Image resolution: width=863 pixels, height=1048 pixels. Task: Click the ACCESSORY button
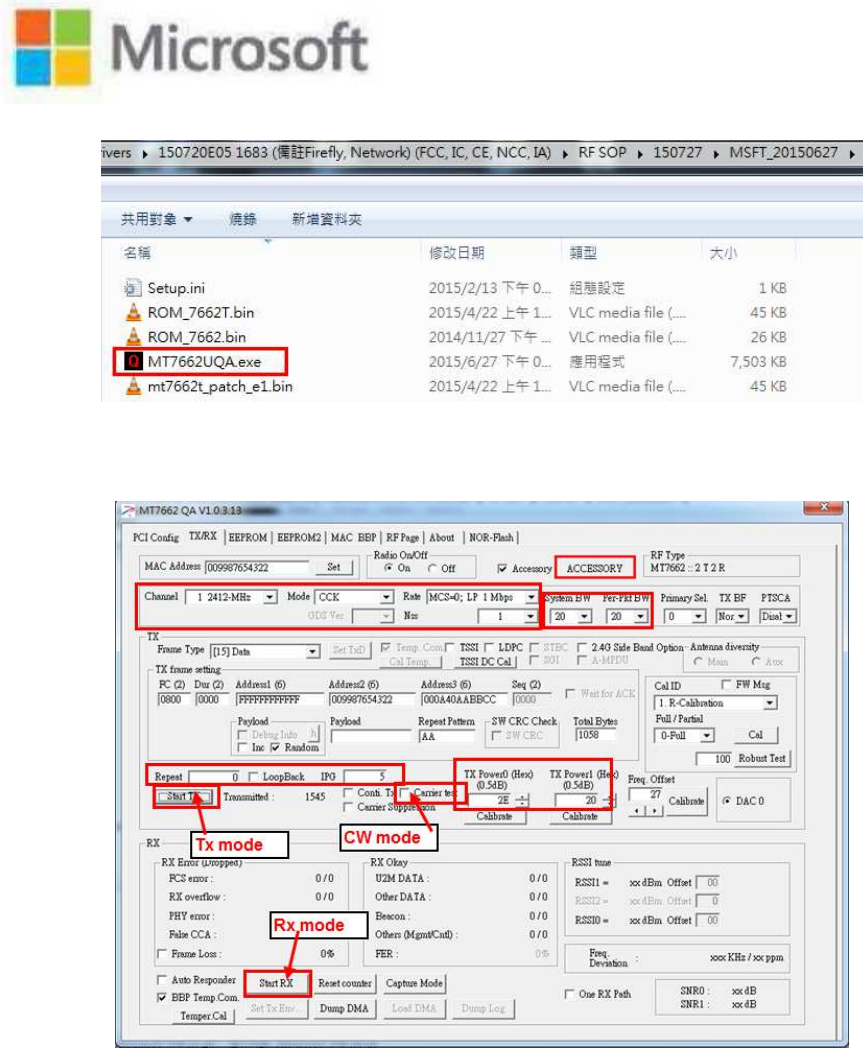(x=594, y=568)
